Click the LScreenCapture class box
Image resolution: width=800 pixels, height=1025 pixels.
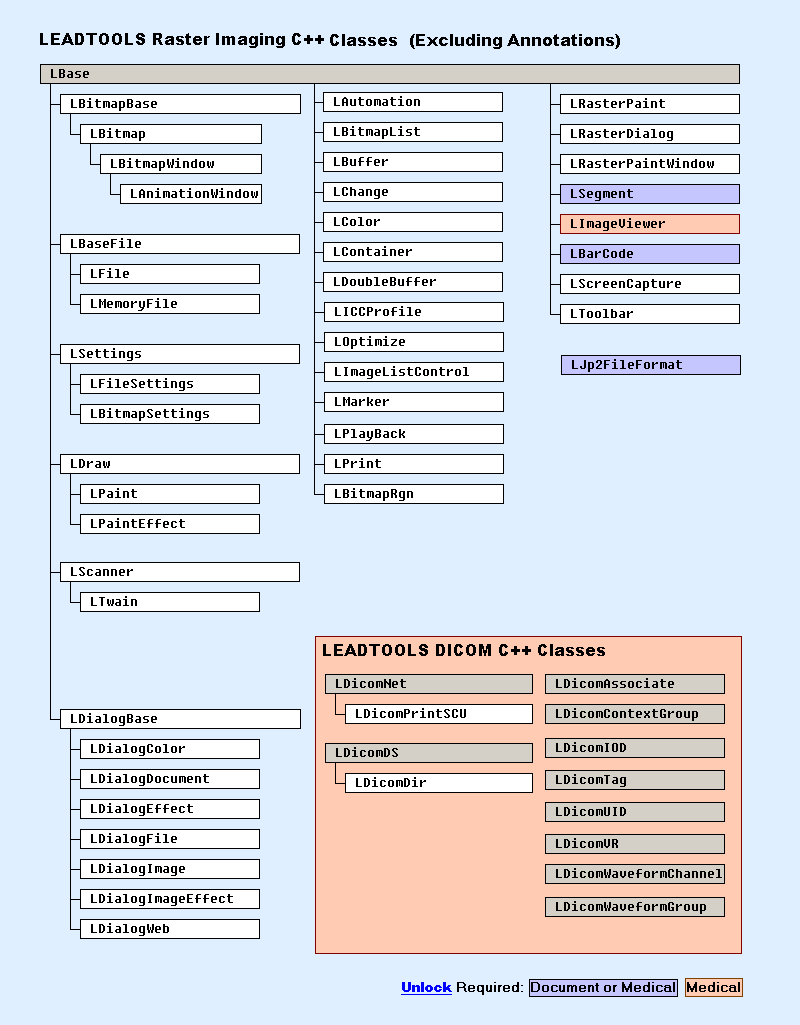pyautogui.click(x=650, y=284)
